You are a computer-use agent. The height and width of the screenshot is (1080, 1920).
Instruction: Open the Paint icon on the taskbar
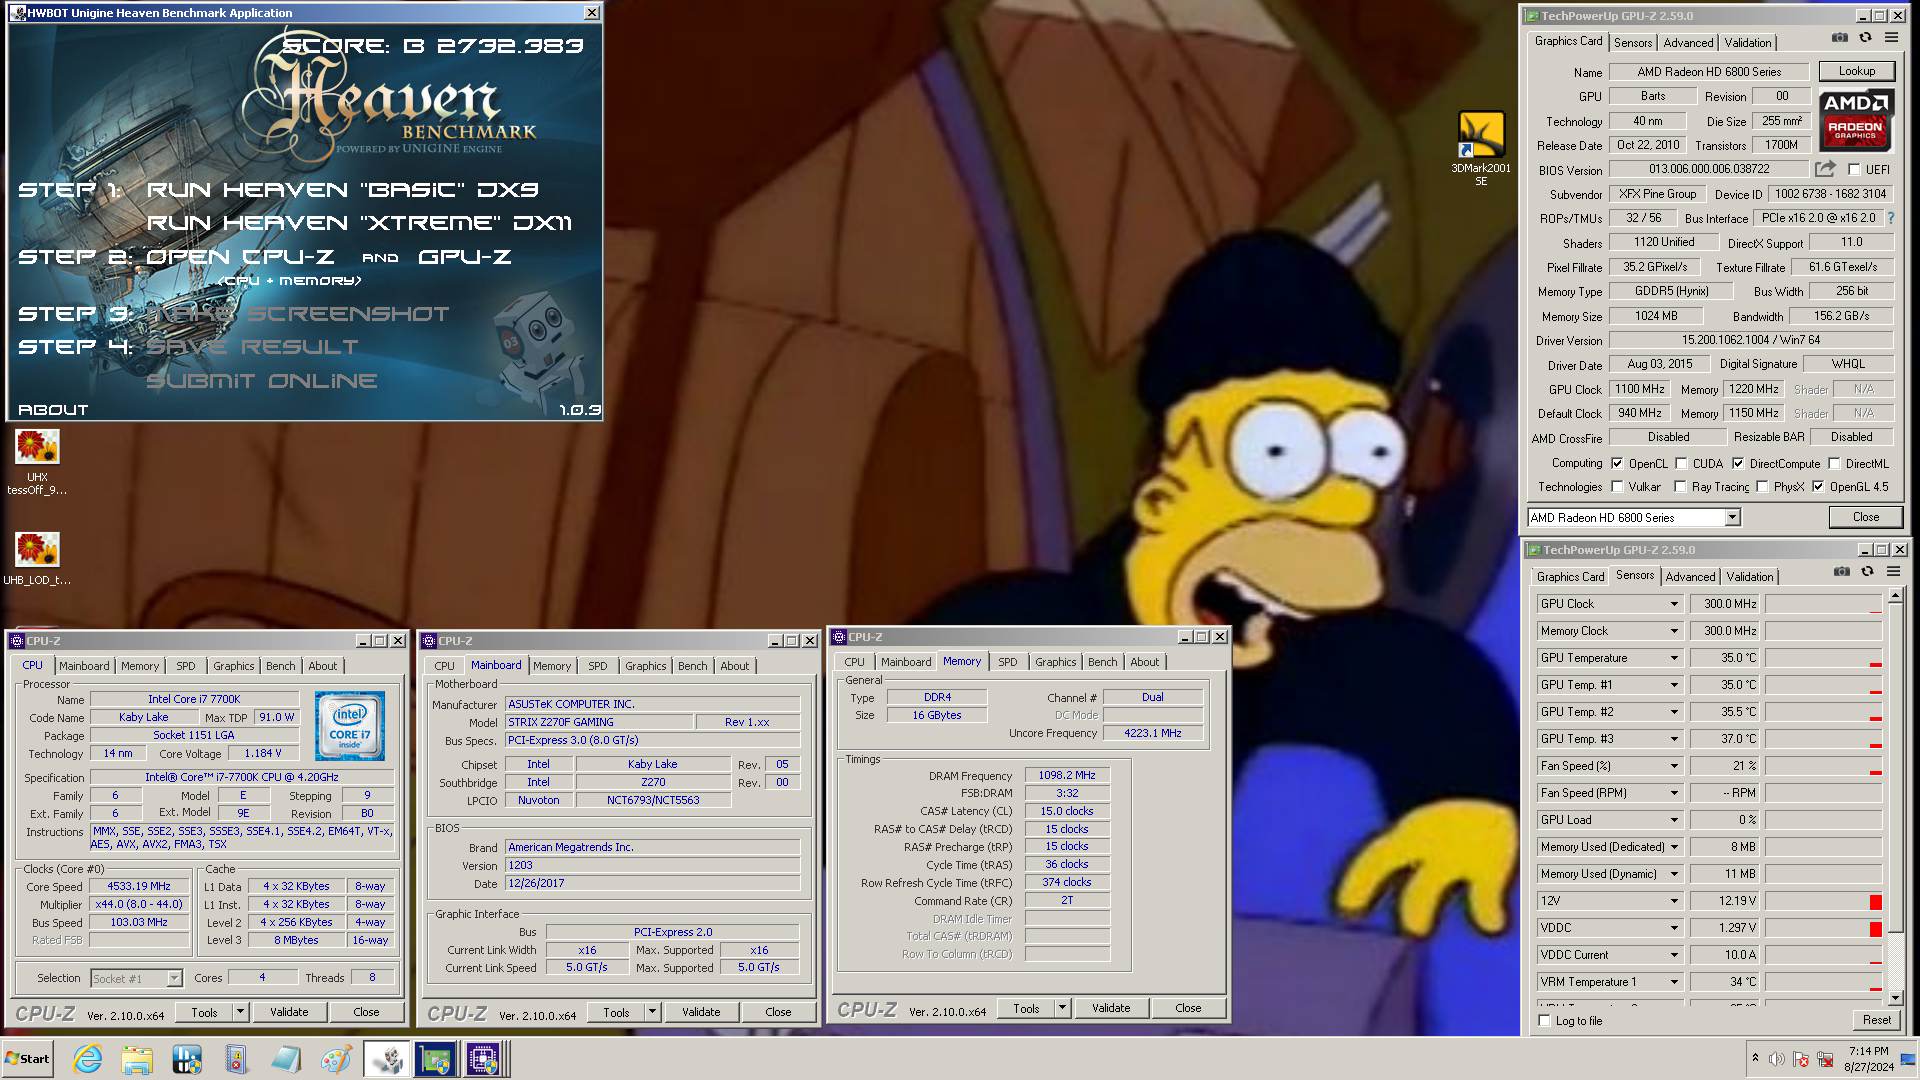(335, 1059)
